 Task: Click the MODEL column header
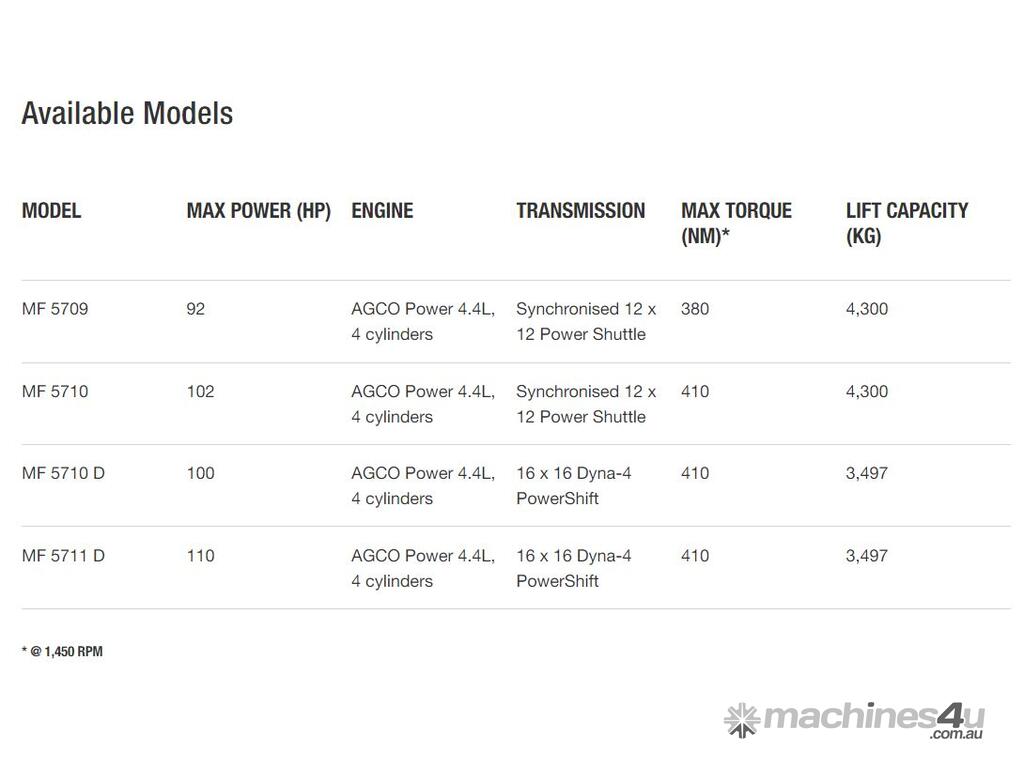51,211
